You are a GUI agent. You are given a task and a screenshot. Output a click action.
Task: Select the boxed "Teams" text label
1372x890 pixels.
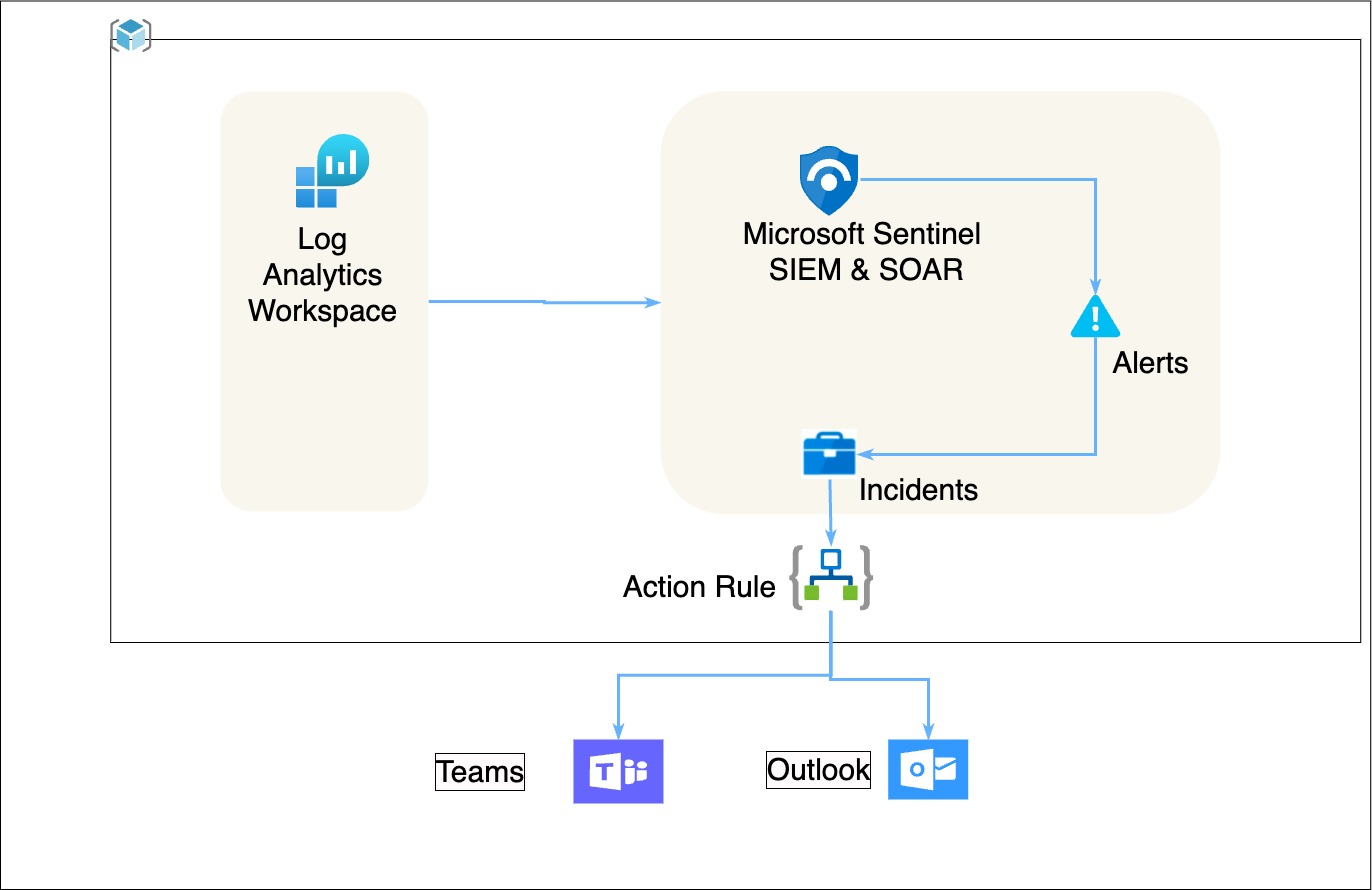click(x=480, y=772)
